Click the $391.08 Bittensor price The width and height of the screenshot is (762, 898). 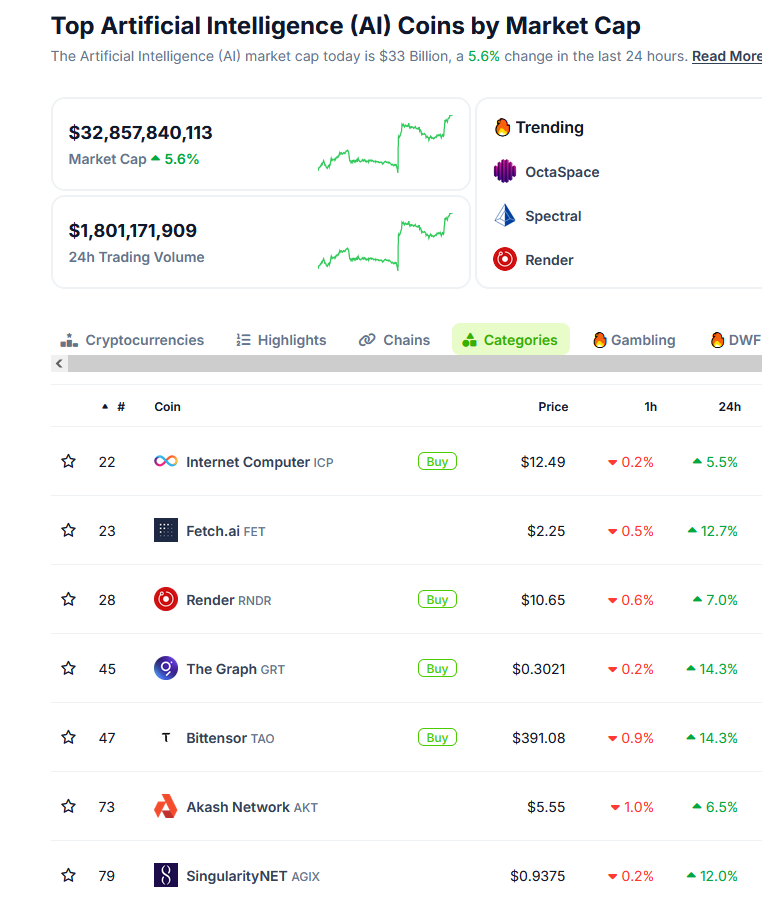point(539,738)
